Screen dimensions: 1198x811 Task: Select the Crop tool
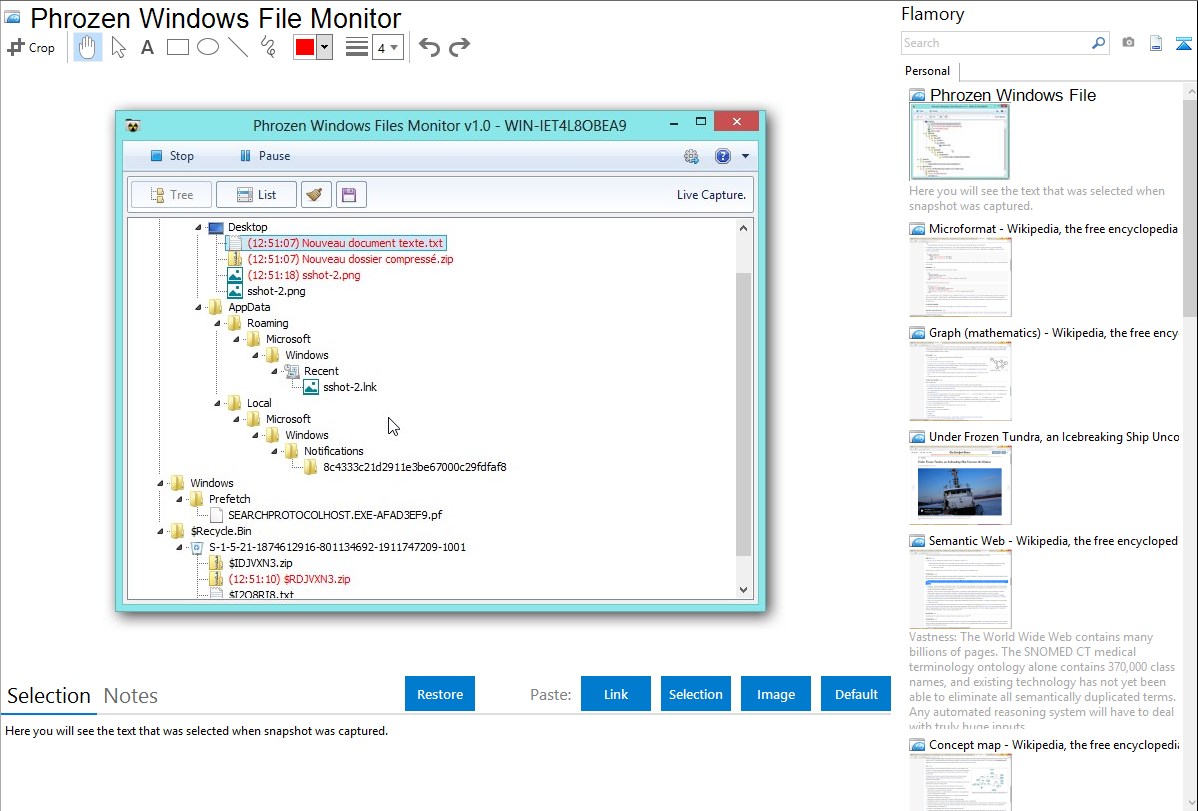pyautogui.click(x=31, y=47)
